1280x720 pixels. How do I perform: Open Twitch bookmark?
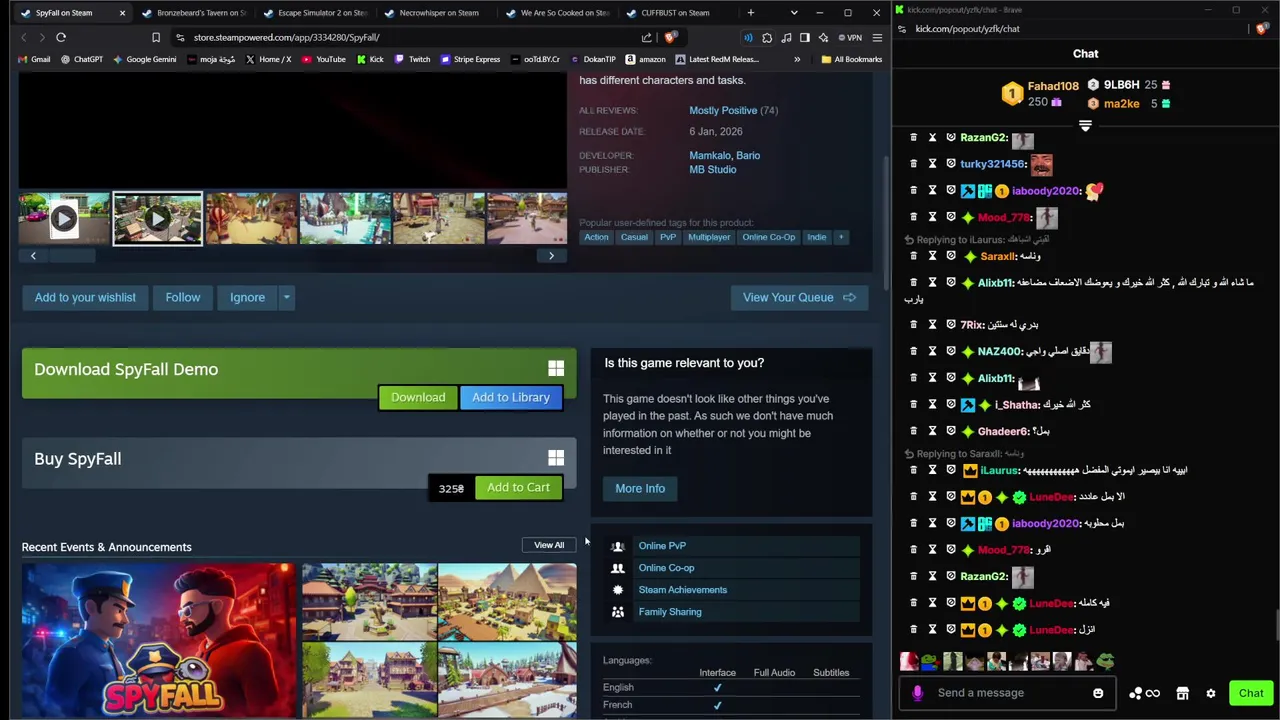(412, 59)
